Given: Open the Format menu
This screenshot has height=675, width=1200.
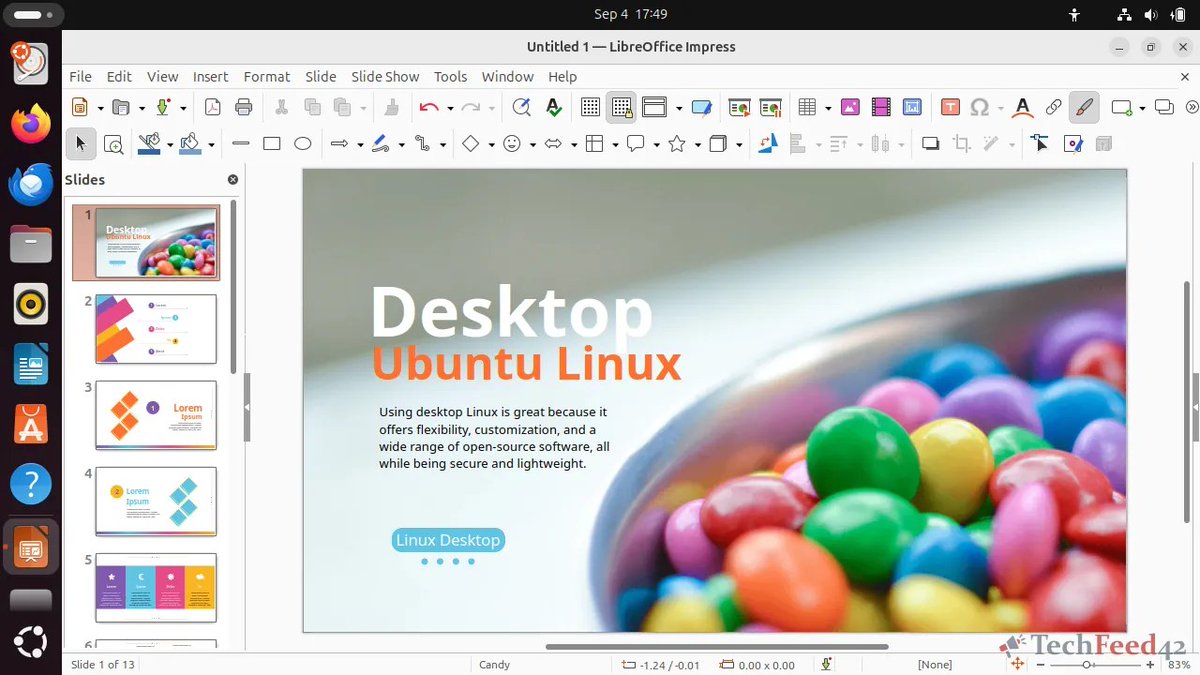Looking at the screenshot, I should (x=266, y=76).
